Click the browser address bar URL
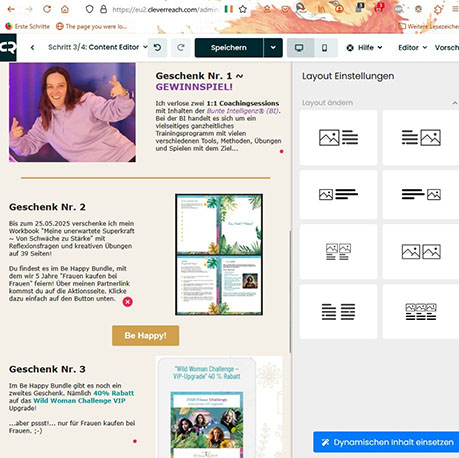The width and height of the screenshot is (459, 458). coord(165,10)
